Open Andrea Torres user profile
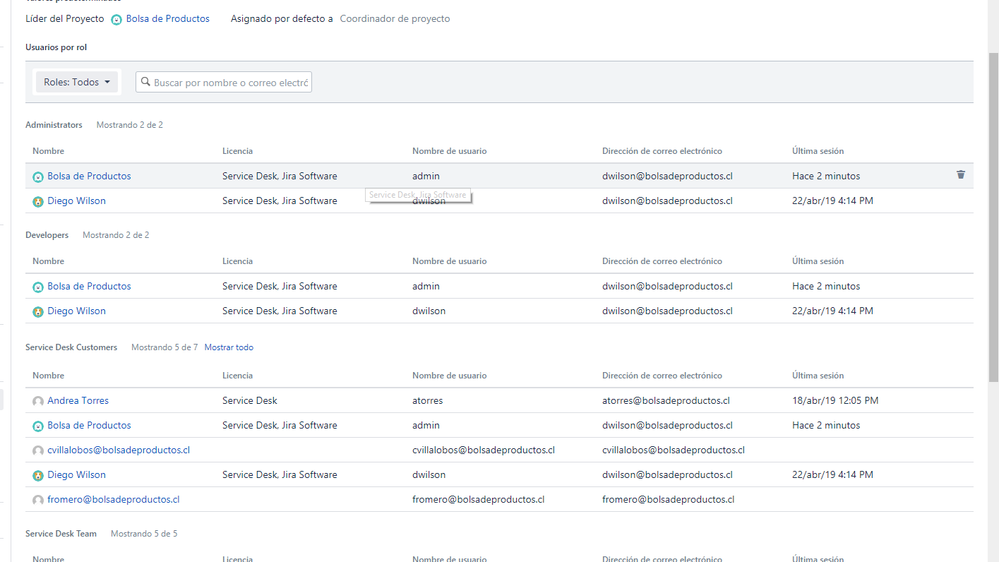The width and height of the screenshot is (999, 562). point(78,400)
